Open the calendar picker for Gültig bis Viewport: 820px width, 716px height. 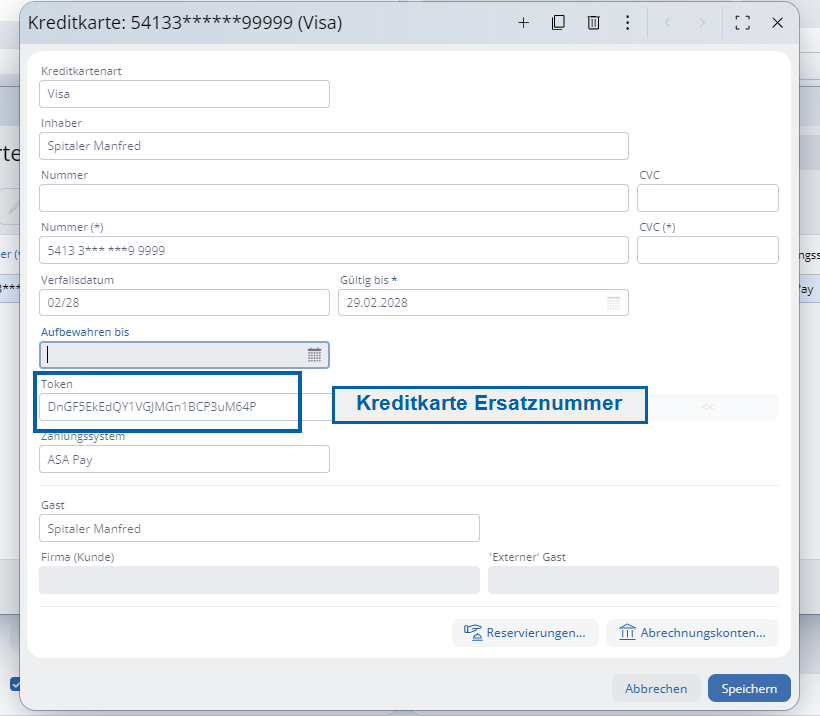[x=614, y=303]
